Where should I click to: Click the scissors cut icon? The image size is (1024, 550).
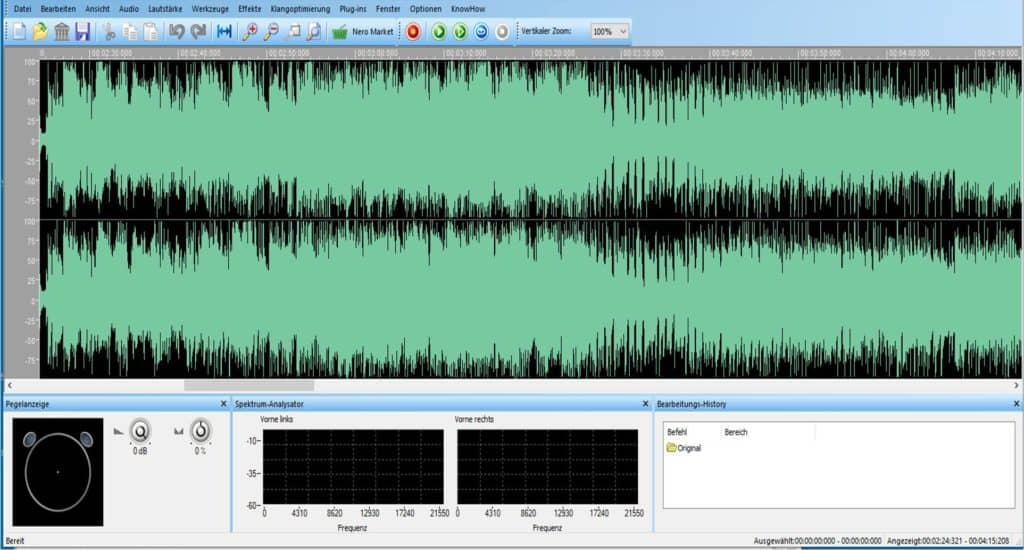[x=109, y=32]
